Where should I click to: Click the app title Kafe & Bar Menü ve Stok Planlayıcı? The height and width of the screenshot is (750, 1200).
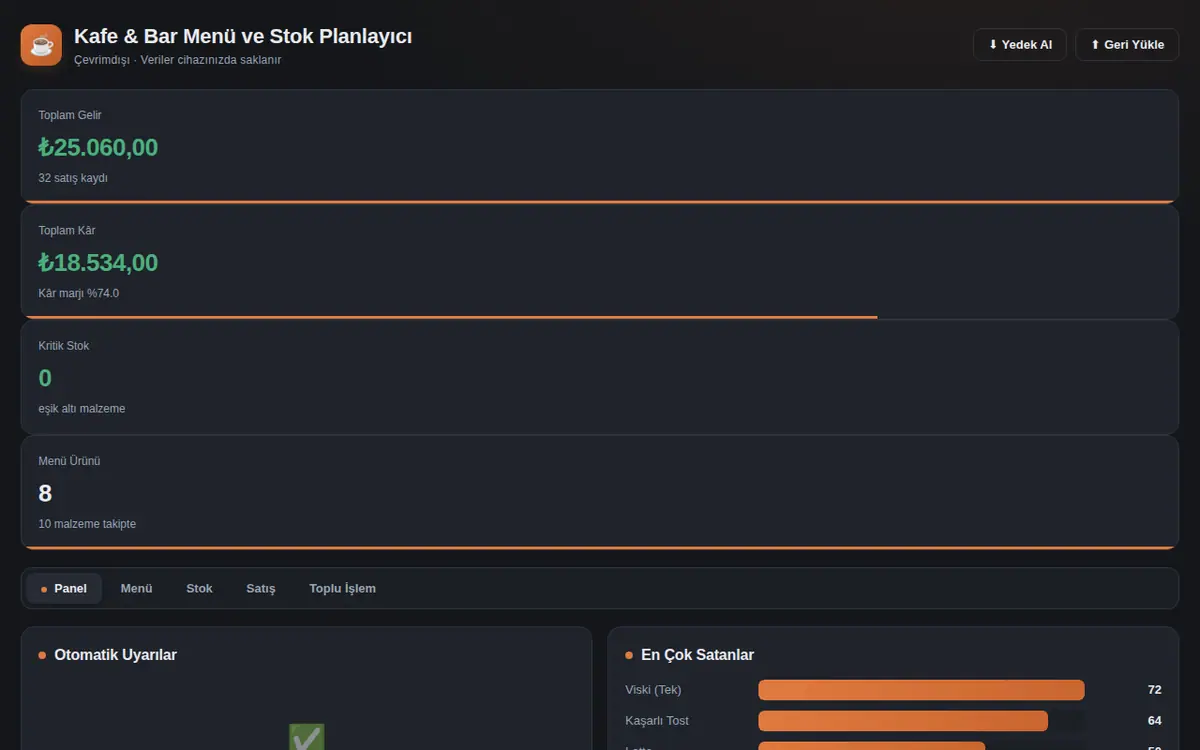(x=243, y=36)
